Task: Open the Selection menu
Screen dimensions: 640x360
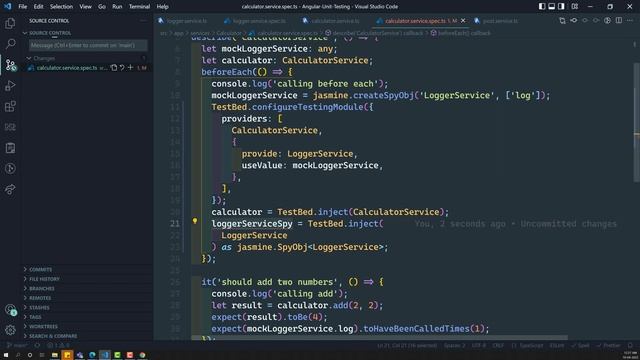Action: point(61,7)
